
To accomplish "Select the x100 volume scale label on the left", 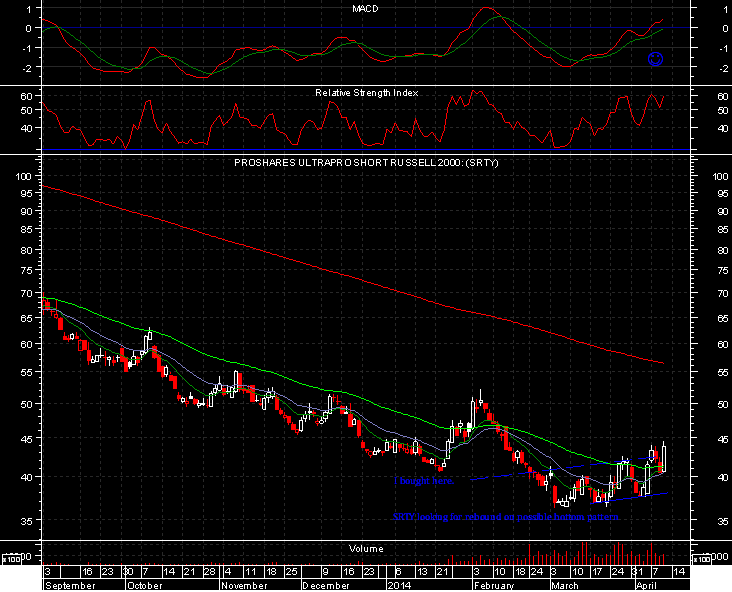I will point(11,559).
